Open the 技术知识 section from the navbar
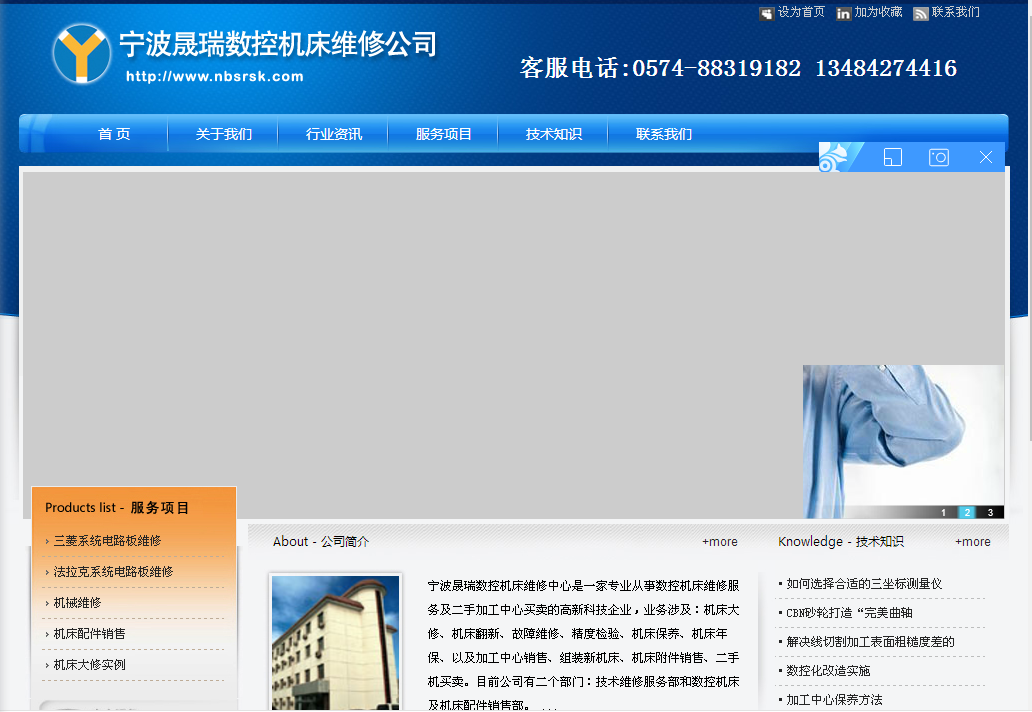Screen dimensions: 1032x712 click(x=552, y=132)
